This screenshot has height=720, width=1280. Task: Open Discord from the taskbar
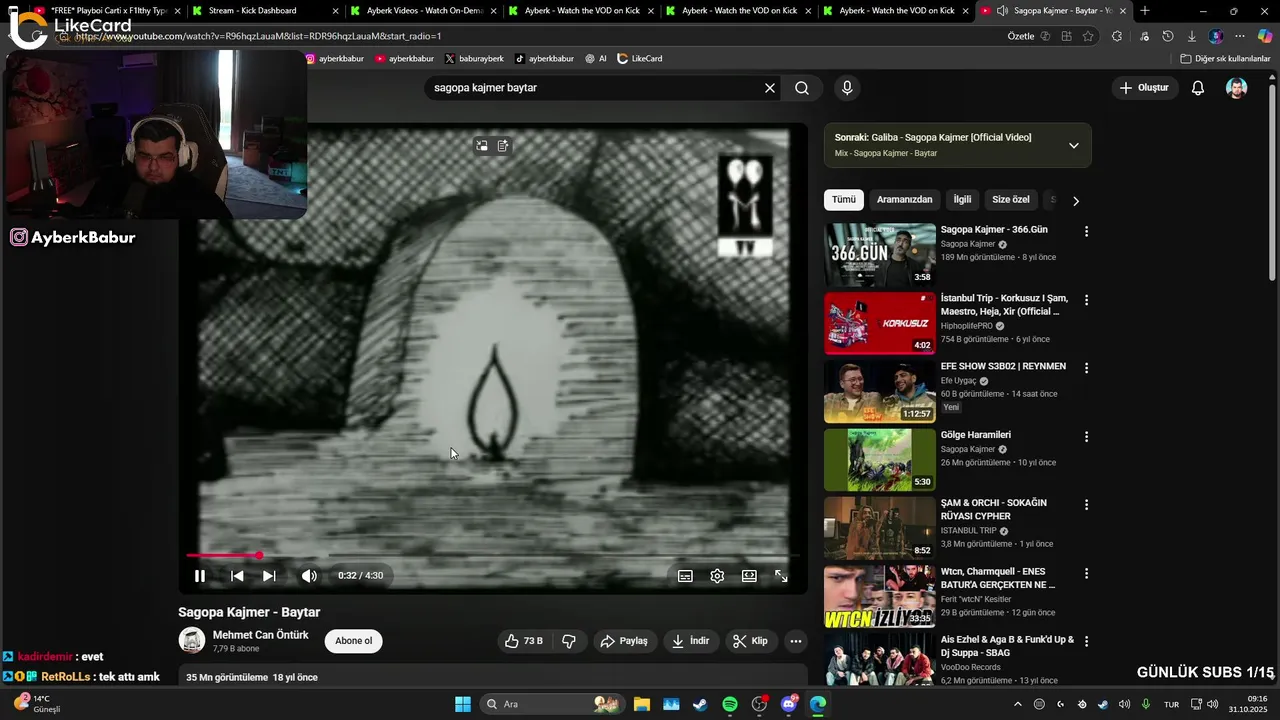[789, 704]
